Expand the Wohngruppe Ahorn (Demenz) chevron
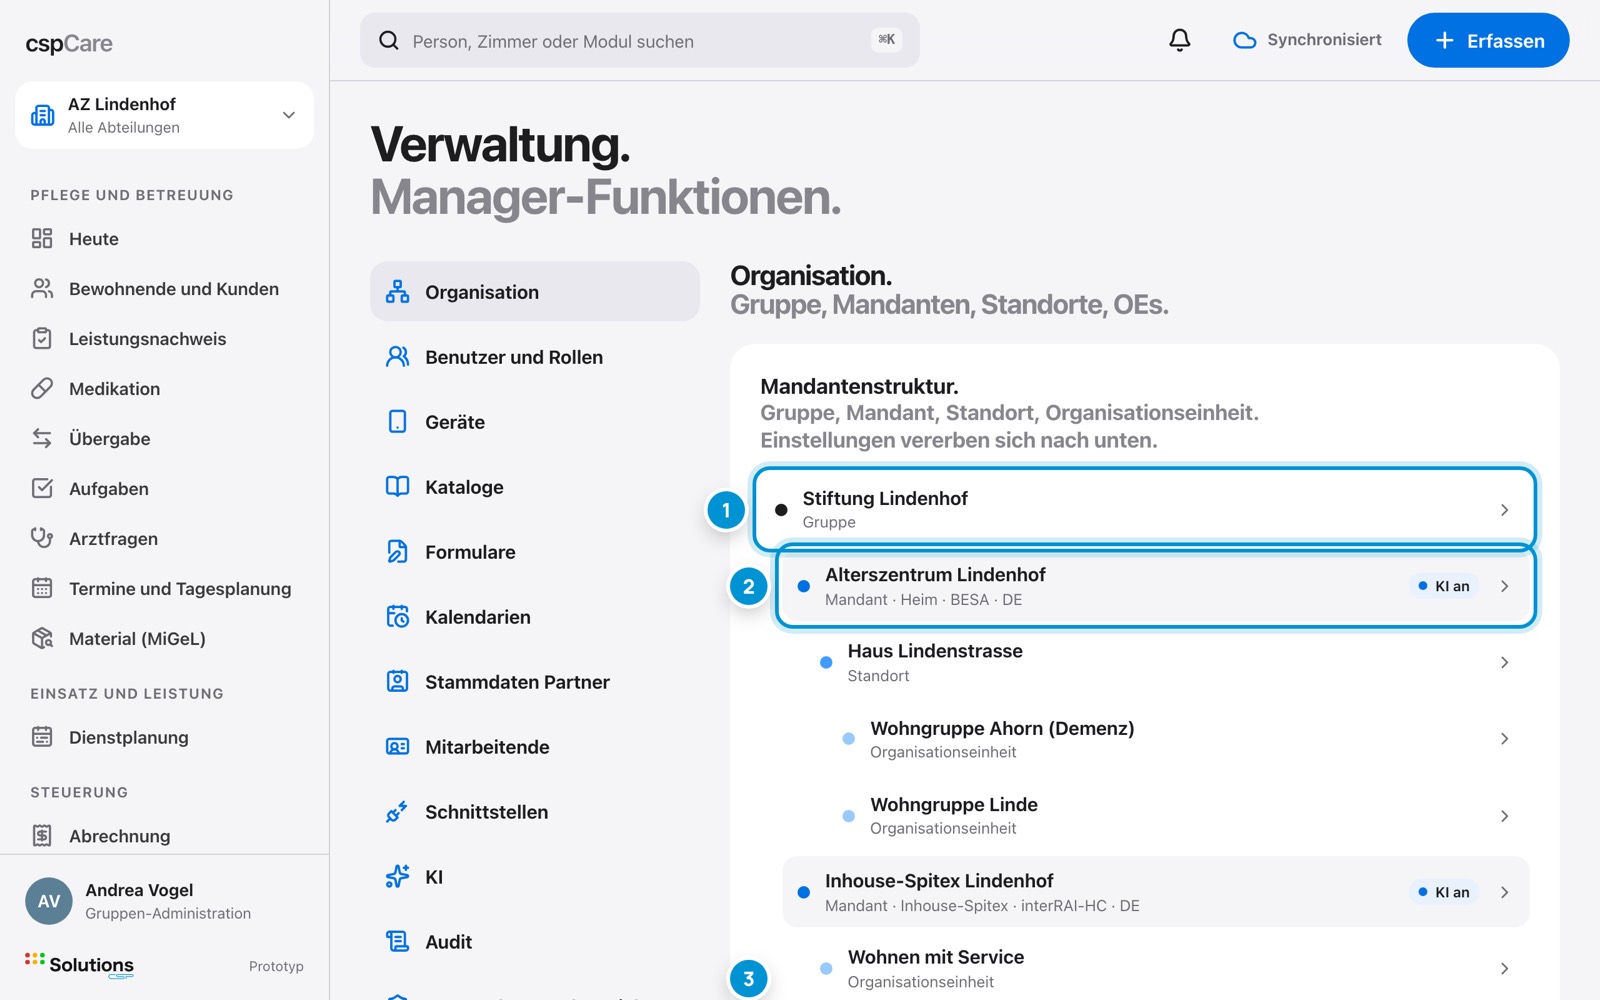 [1504, 739]
